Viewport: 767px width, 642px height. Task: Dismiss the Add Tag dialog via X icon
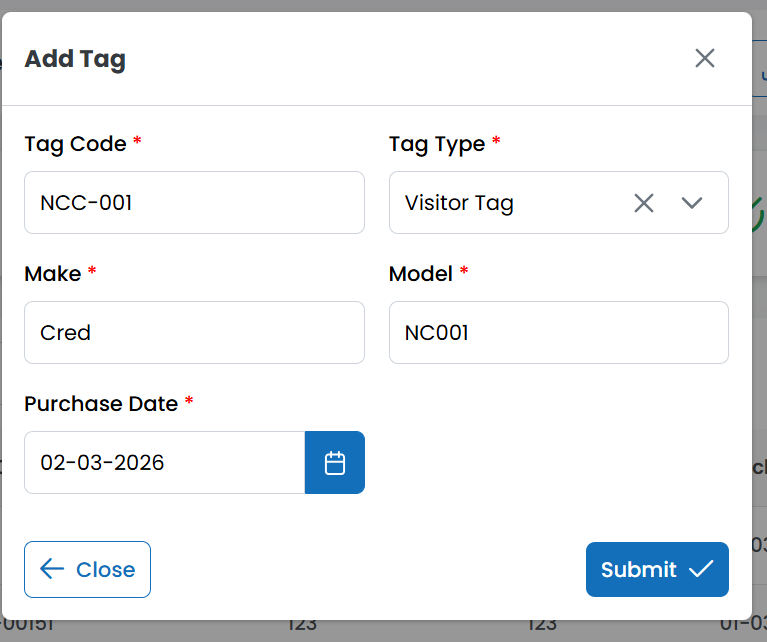pyautogui.click(x=705, y=58)
